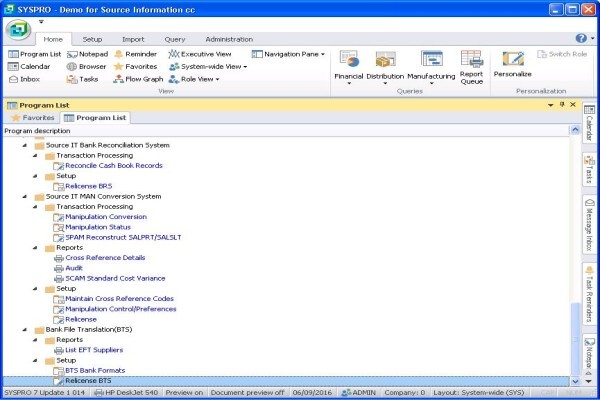Open the Task Reminders side tab

point(589,294)
